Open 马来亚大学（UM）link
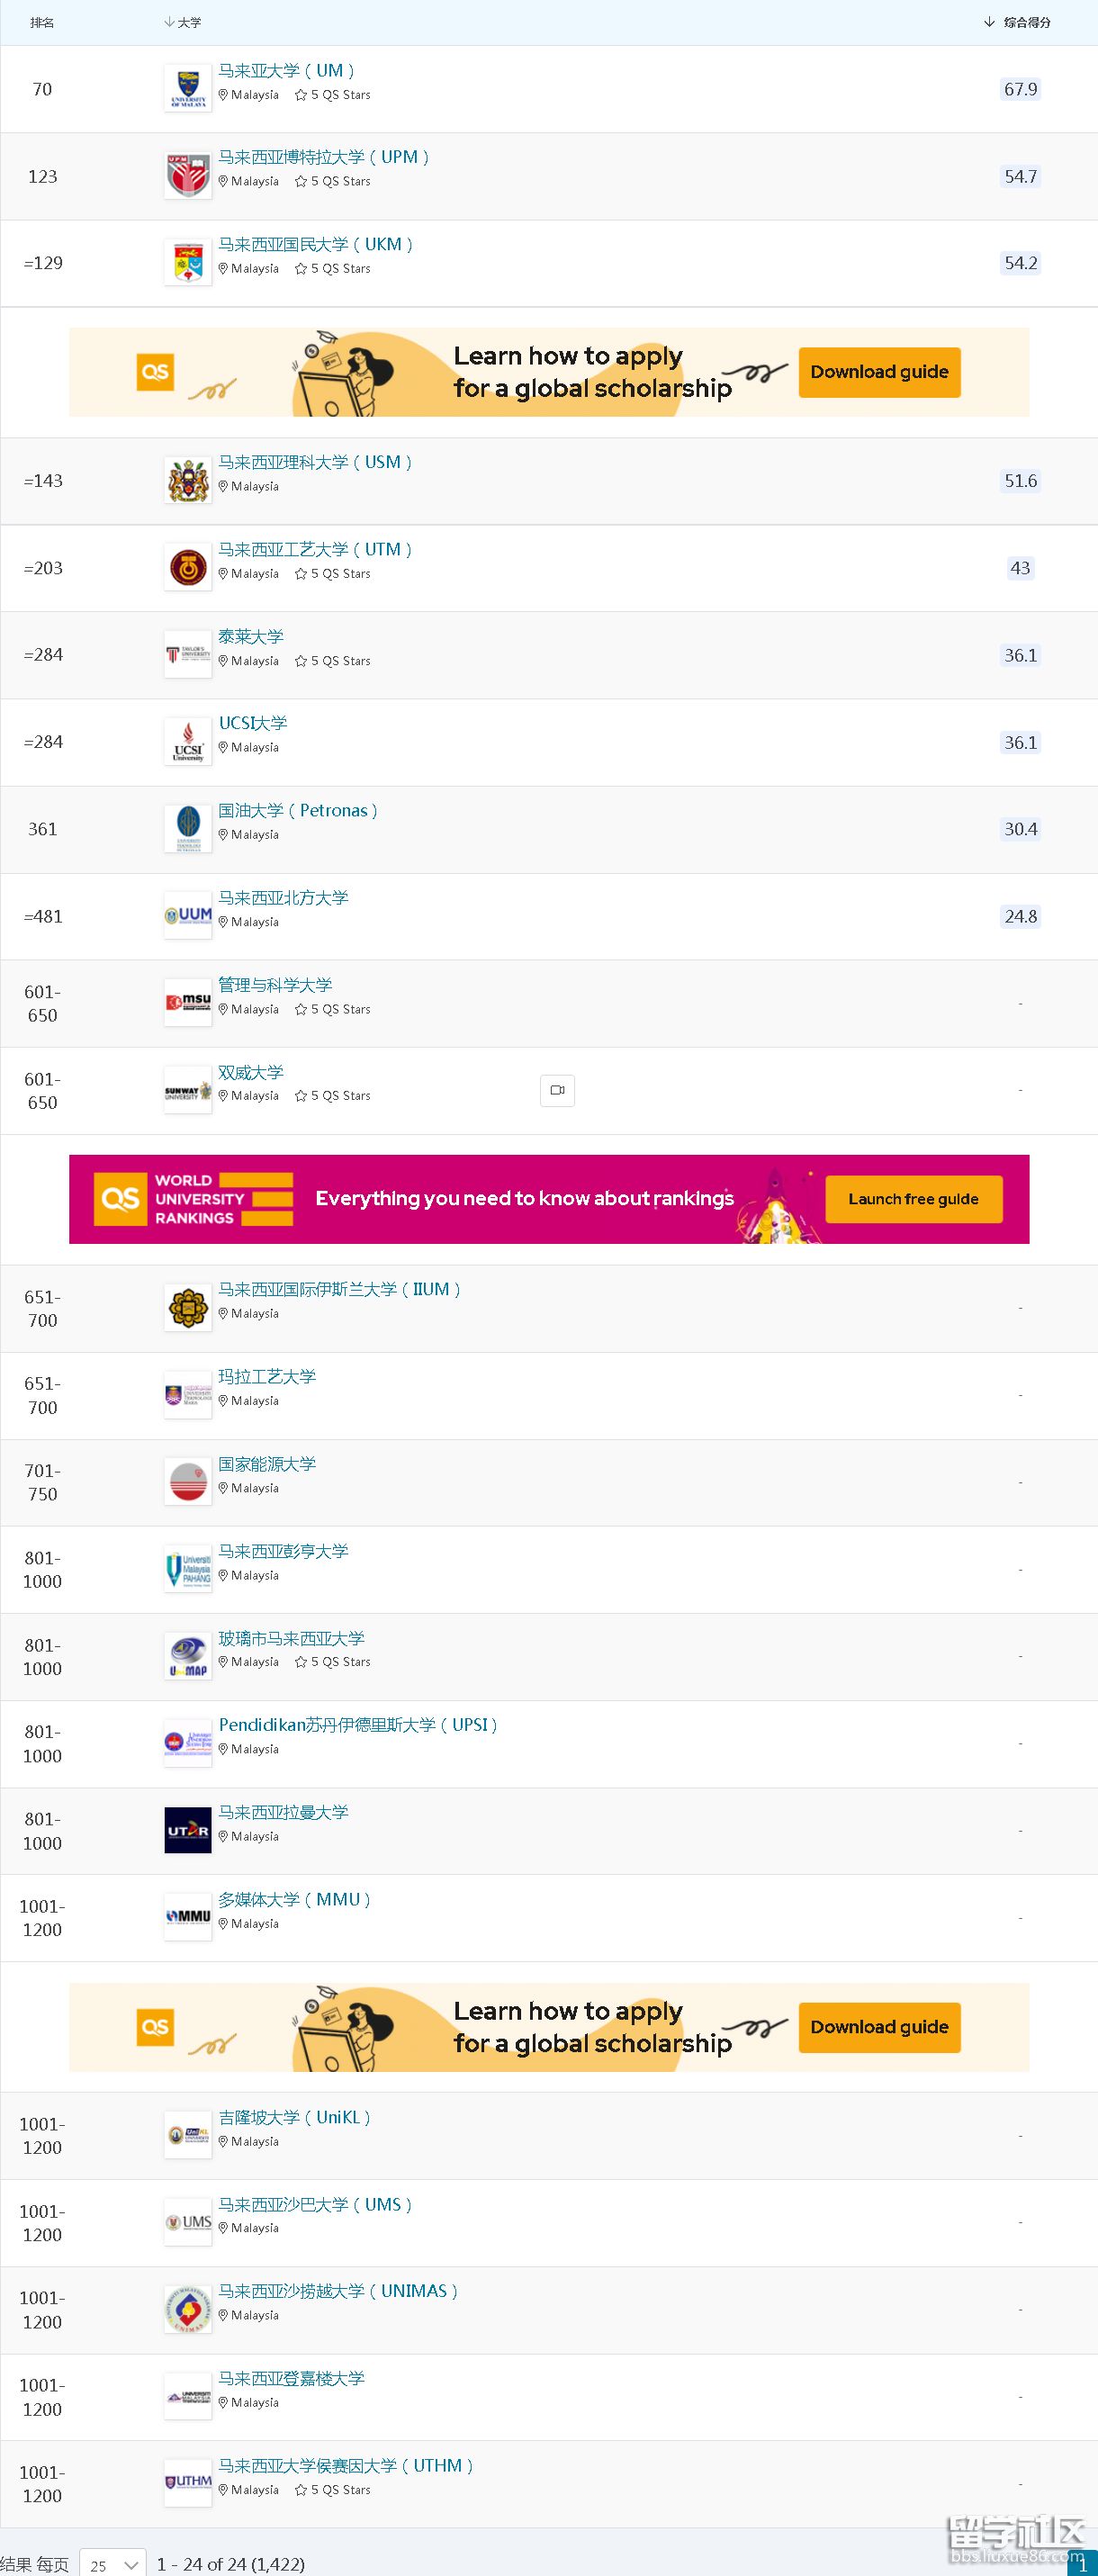This screenshot has height=2576, width=1098. pyautogui.click(x=286, y=71)
